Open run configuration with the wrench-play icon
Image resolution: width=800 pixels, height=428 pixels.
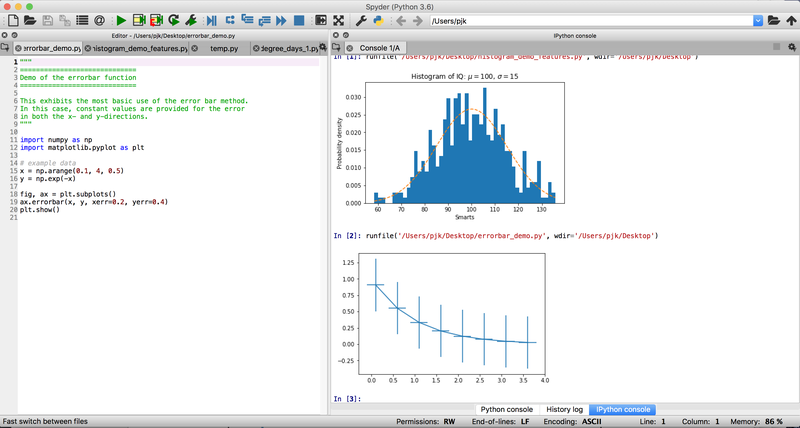point(191,20)
